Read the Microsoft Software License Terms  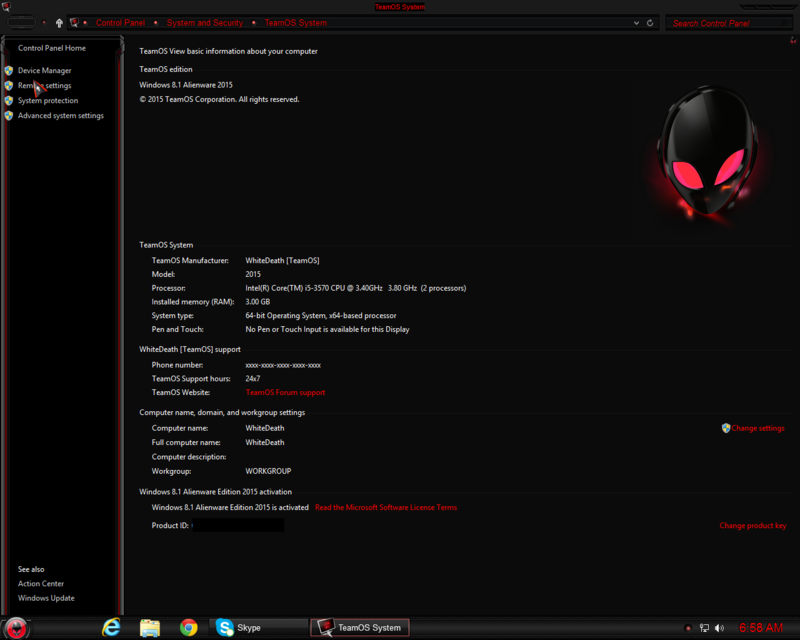tap(386, 507)
